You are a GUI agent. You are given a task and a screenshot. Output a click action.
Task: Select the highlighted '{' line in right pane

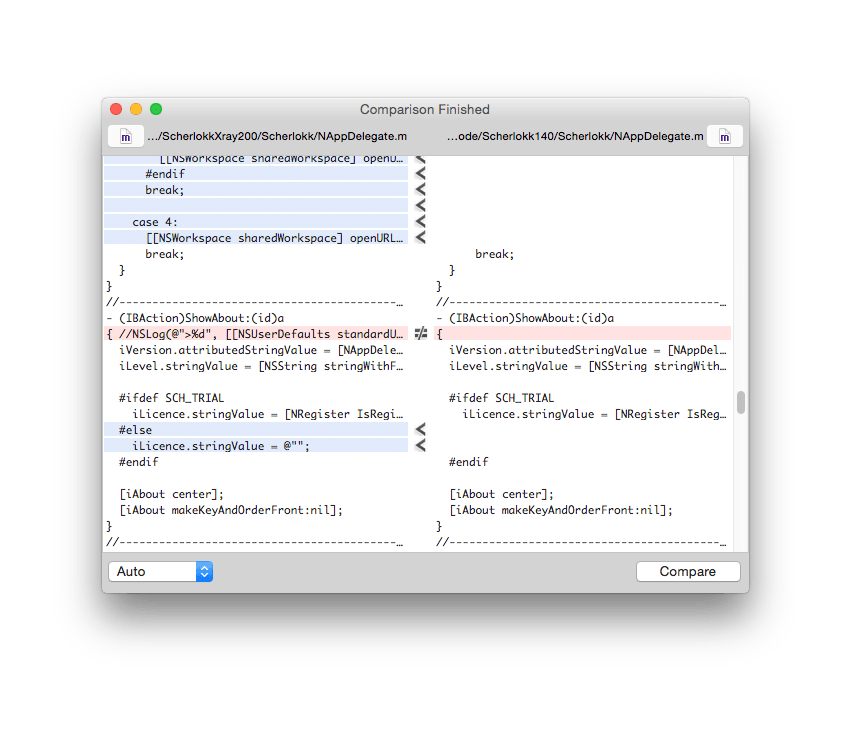pyautogui.click(x=583, y=334)
